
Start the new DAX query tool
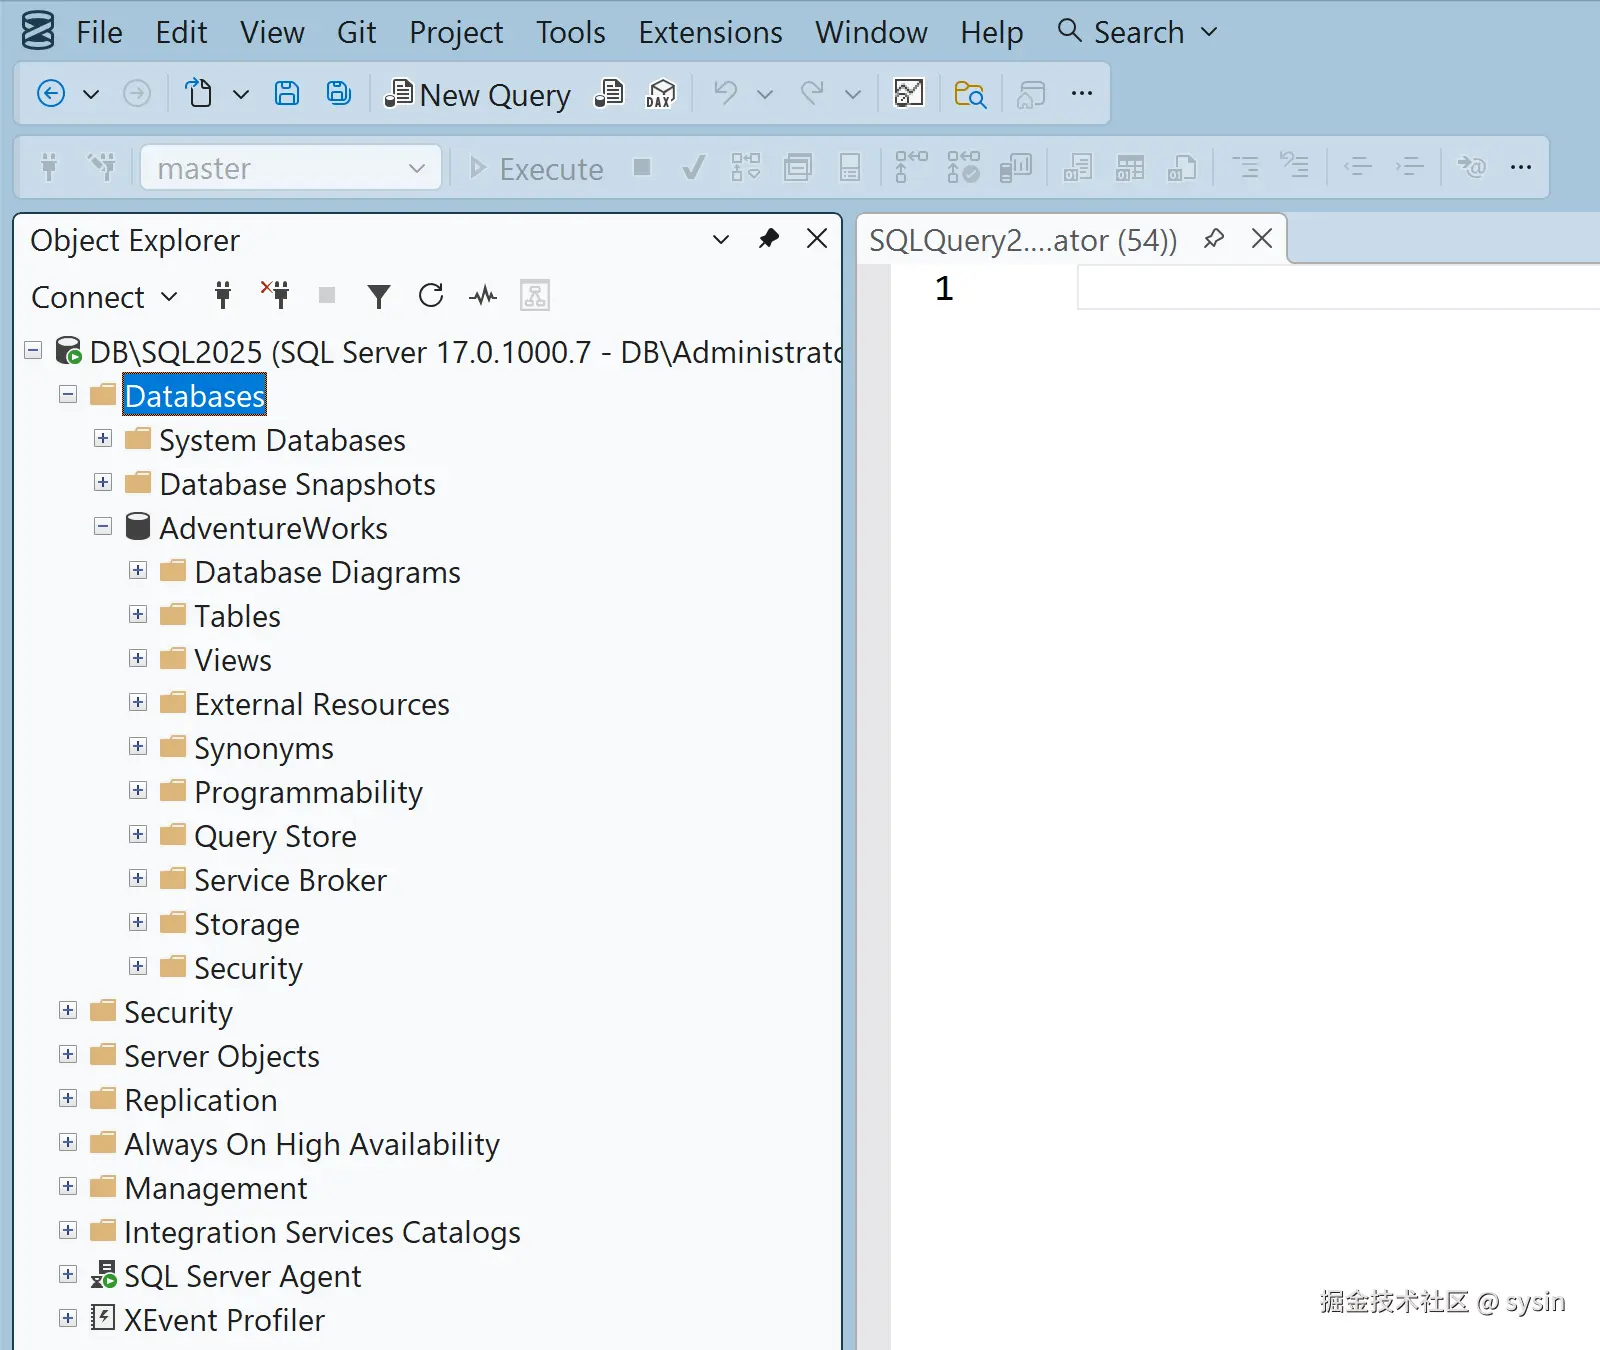(x=659, y=93)
